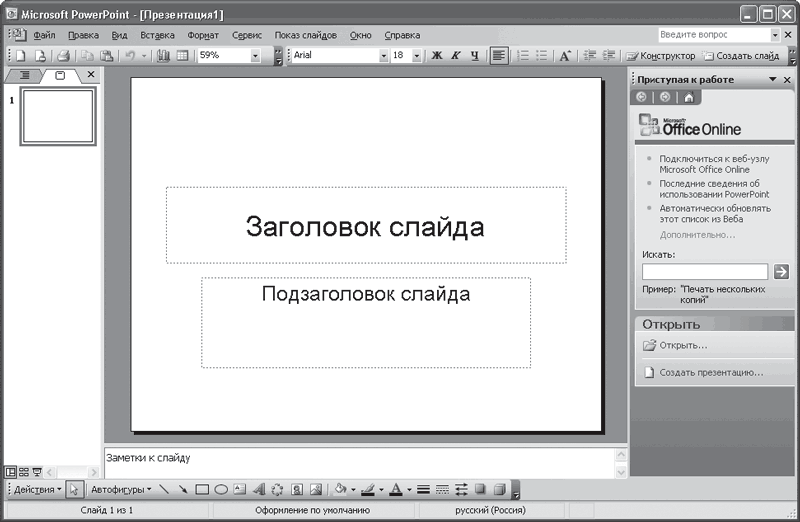Toggle italic formatting (К)
The height and width of the screenshot is (522, 800).
456,56
